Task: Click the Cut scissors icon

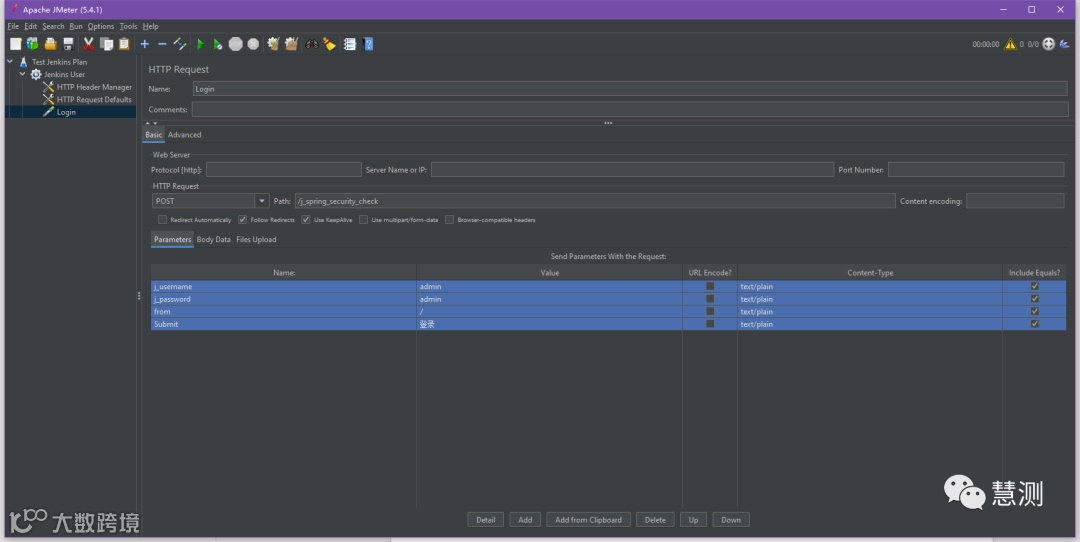Action: click(89, 44)
